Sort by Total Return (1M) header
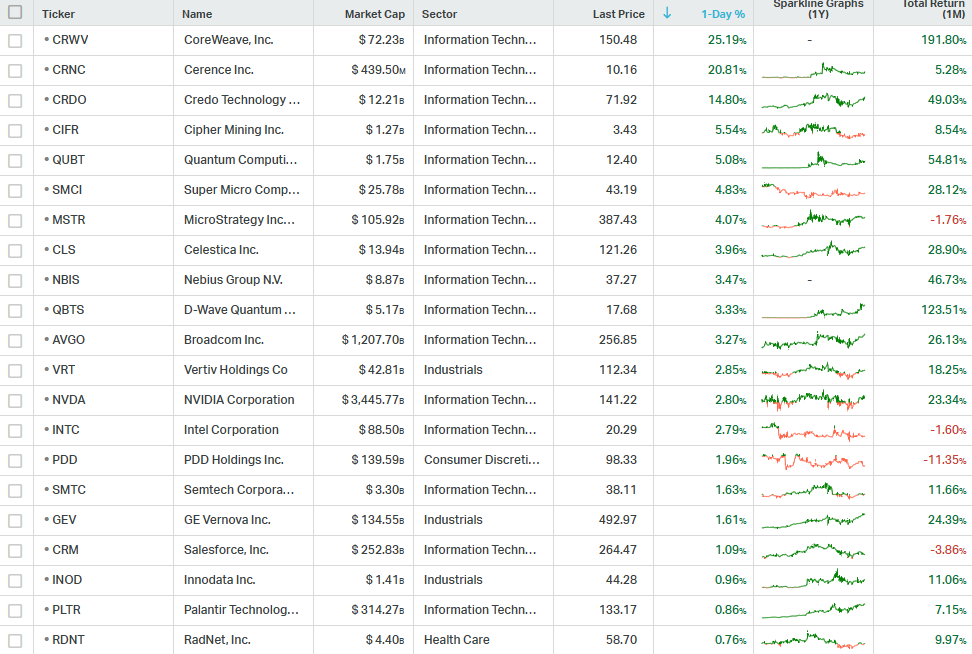The height and width of the screenshot is (654, 972). coord(934,9)
